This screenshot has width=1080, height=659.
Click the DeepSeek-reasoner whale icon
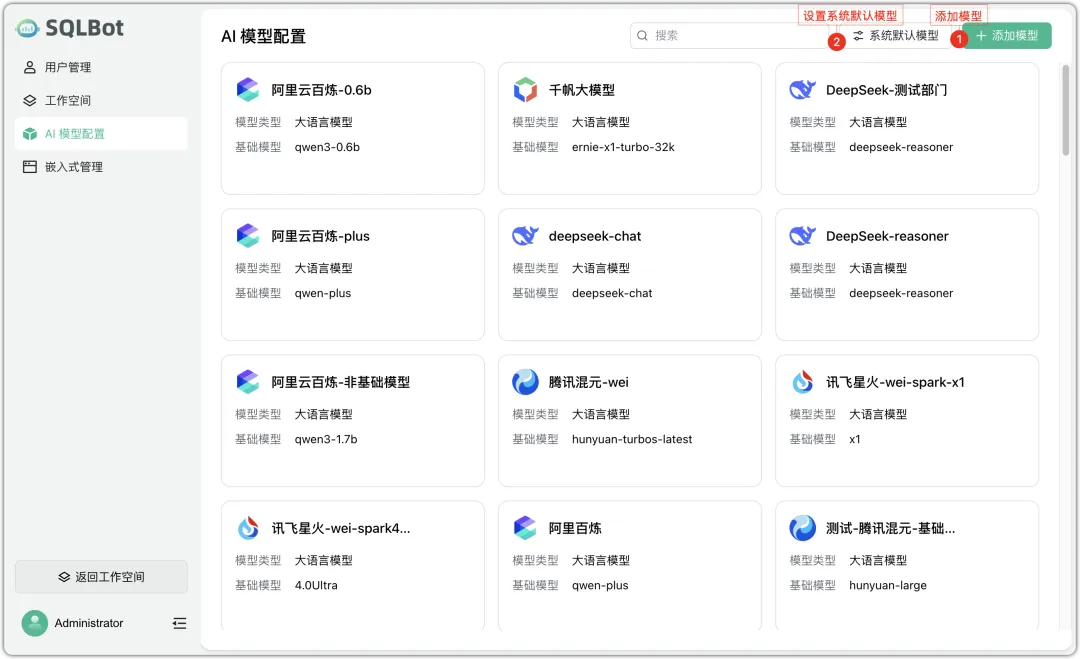[802, 236]
